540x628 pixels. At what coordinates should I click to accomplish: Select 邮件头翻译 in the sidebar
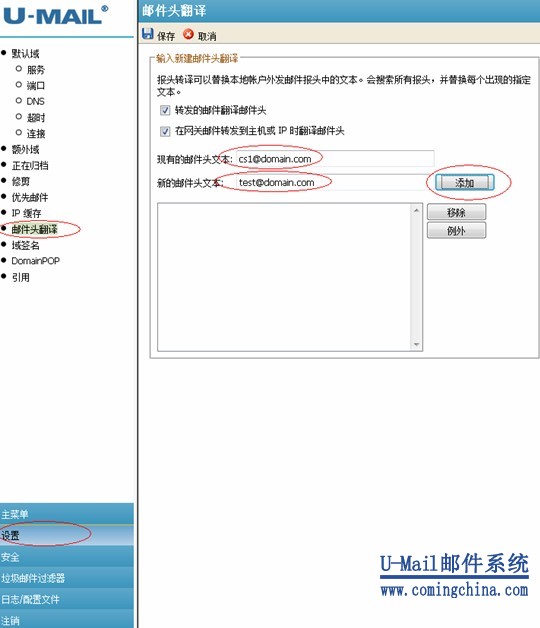click(x=34, y=229)
